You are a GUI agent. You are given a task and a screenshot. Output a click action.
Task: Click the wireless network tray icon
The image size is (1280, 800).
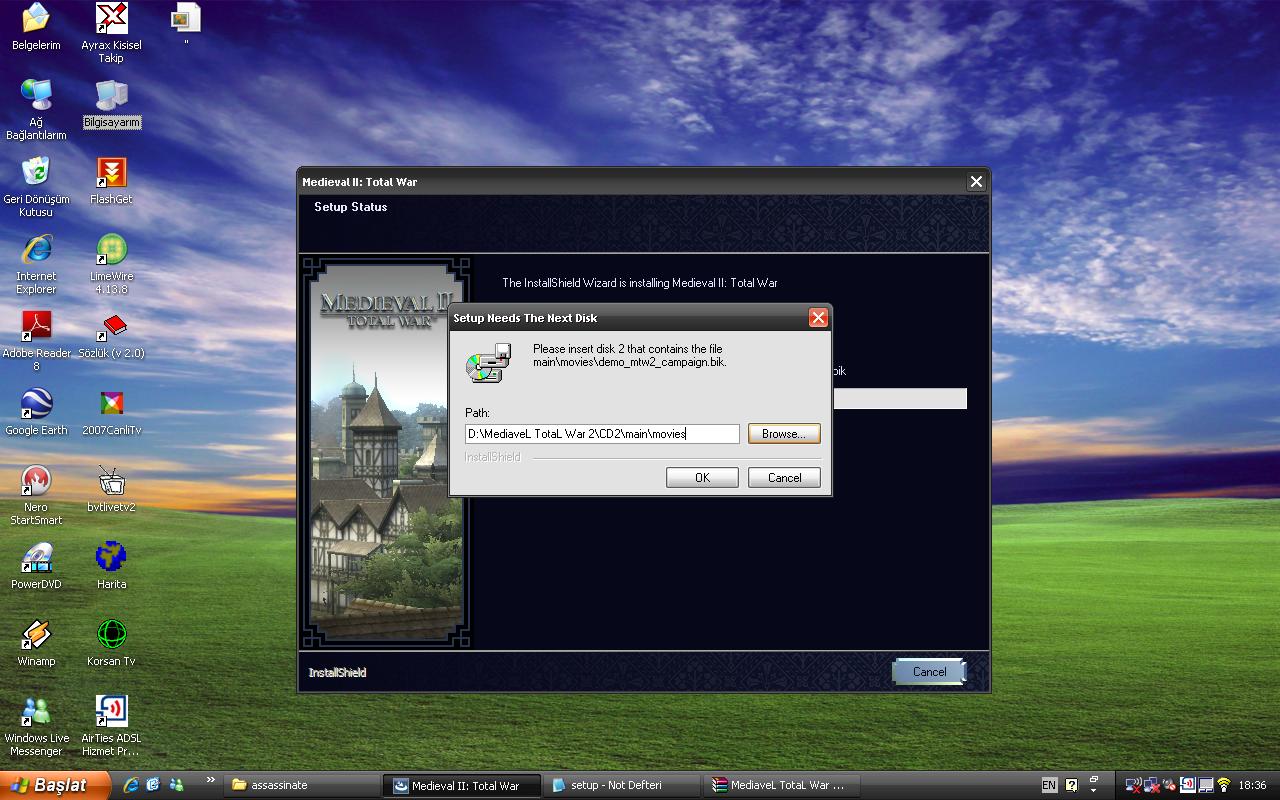point(1223,785)
